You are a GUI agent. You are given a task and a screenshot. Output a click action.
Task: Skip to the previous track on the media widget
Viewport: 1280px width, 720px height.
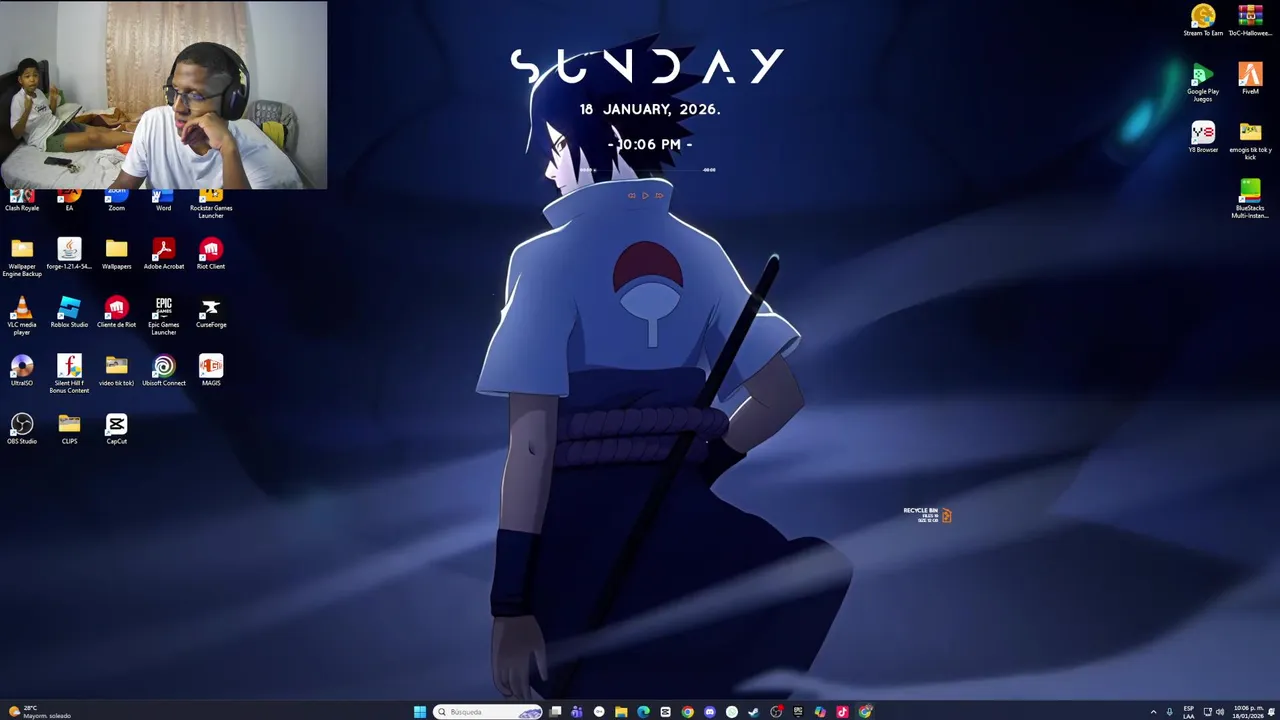tap(631, 196)
